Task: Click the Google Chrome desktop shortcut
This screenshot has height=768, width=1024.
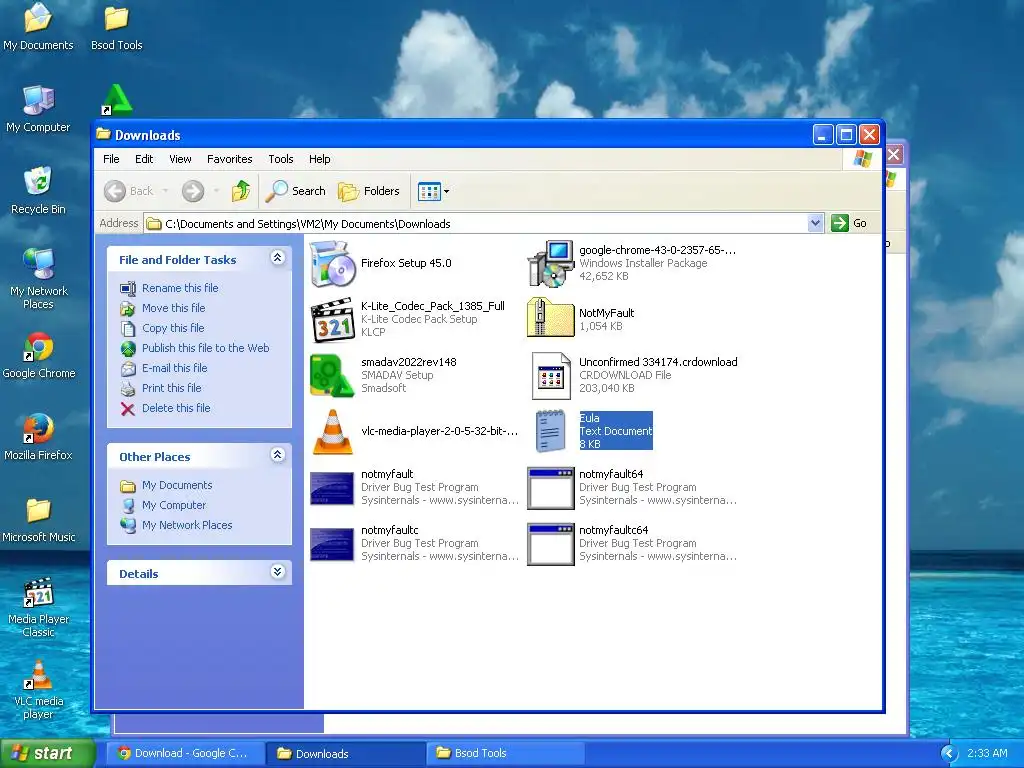Action: click(38, 356)
